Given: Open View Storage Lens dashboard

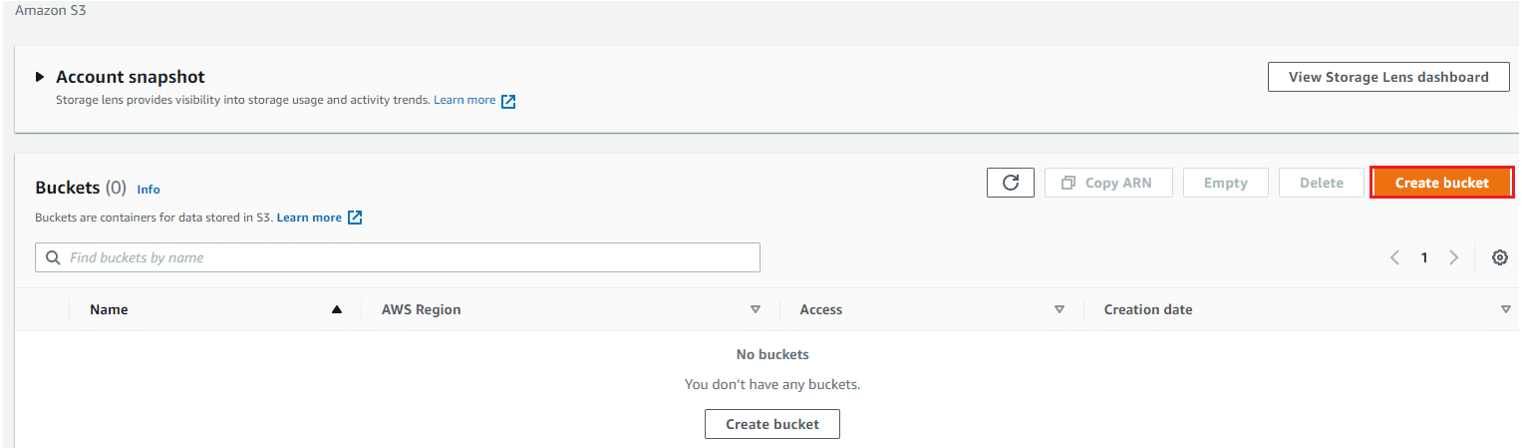Looking at the screenshot, I should (1388, 77).
